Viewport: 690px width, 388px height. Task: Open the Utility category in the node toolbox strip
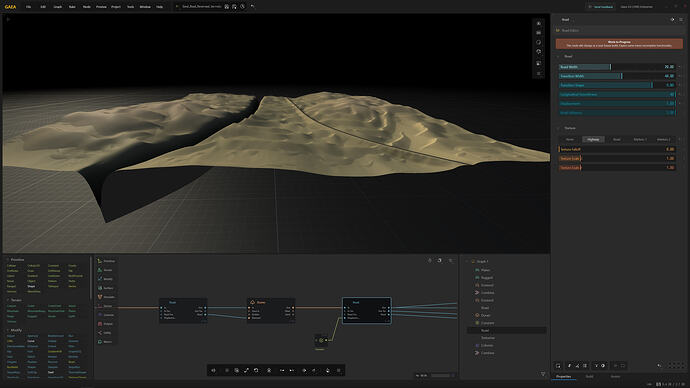106,333
